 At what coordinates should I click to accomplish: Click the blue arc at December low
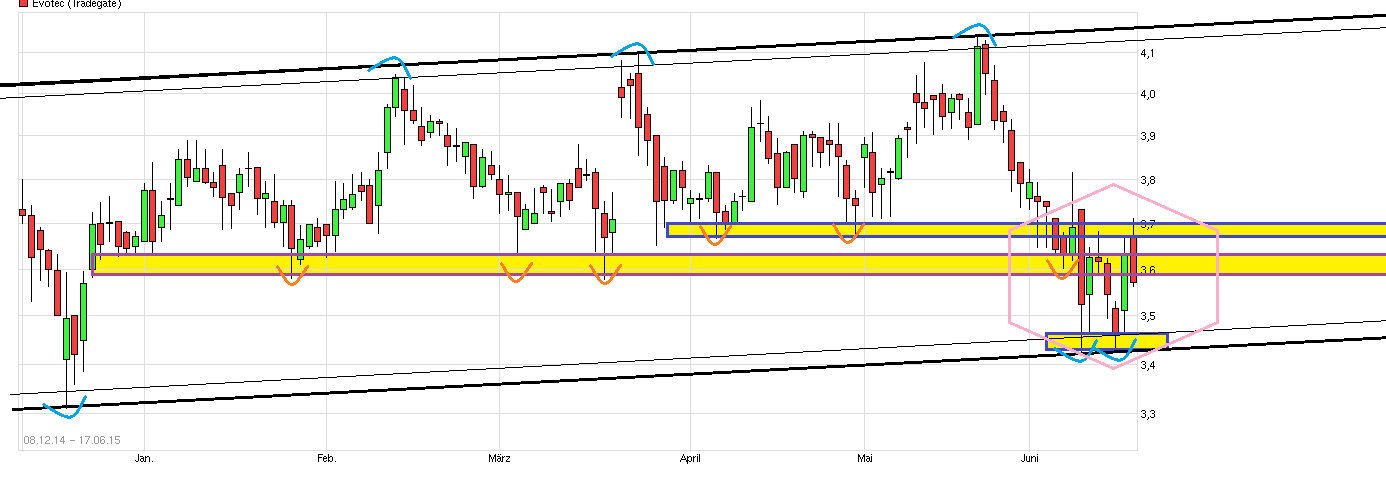(66, 405)
